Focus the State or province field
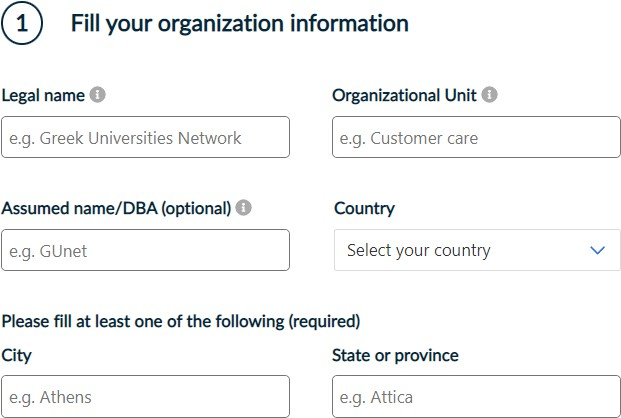621x418 pixels. [476, 396]
